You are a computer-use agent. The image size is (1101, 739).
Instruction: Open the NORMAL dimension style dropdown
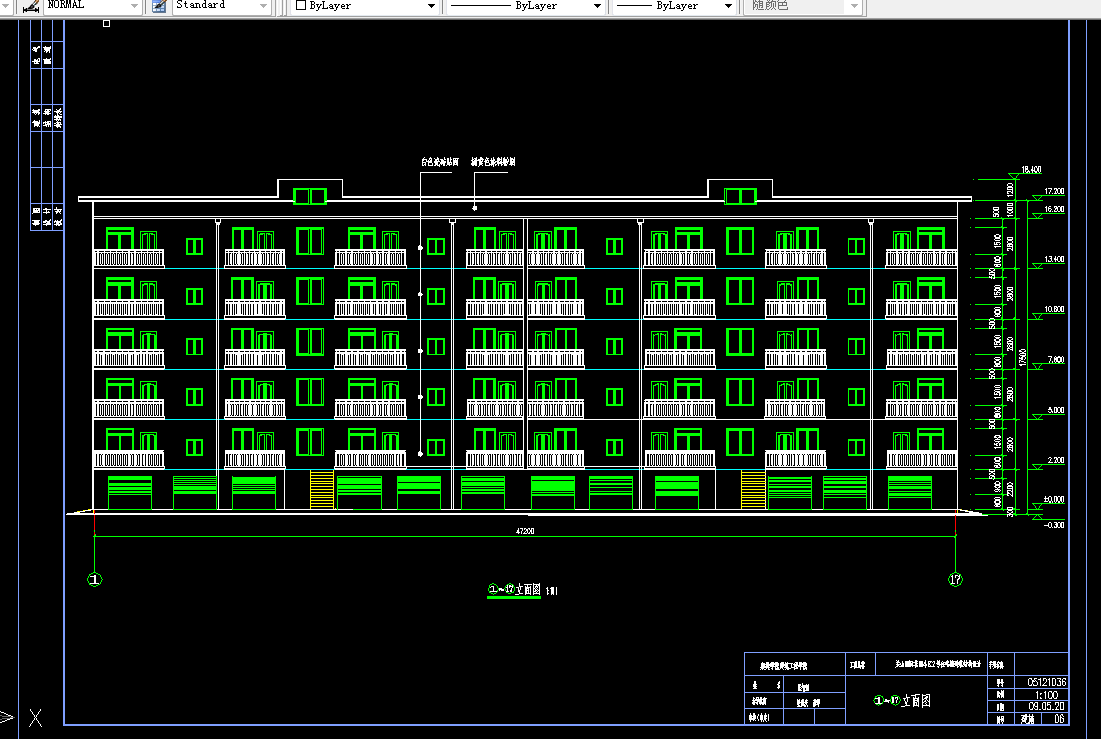pos(134,6)
